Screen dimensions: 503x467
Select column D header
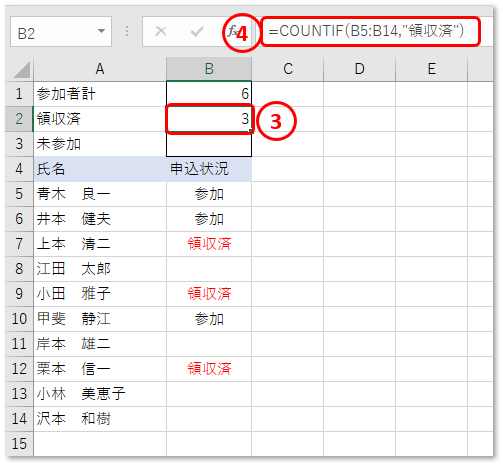point(359,69)
